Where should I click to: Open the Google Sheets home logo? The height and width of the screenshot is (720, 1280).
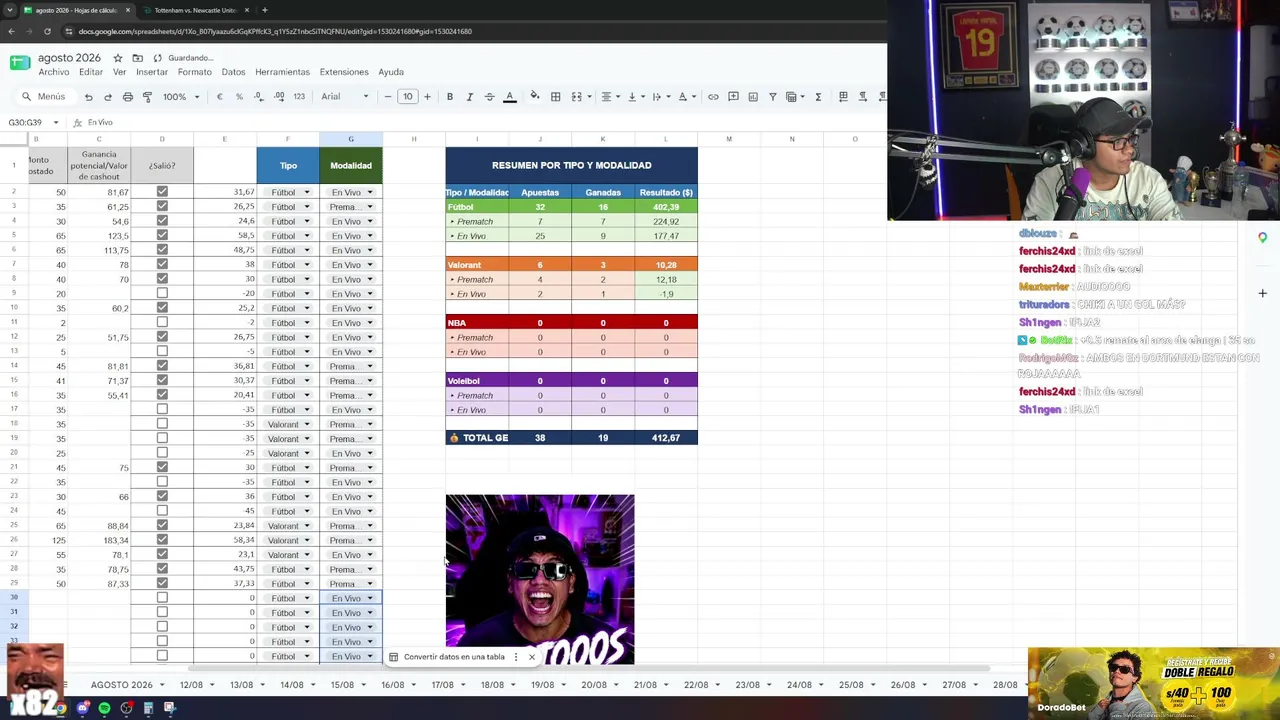tap(20, 63)
